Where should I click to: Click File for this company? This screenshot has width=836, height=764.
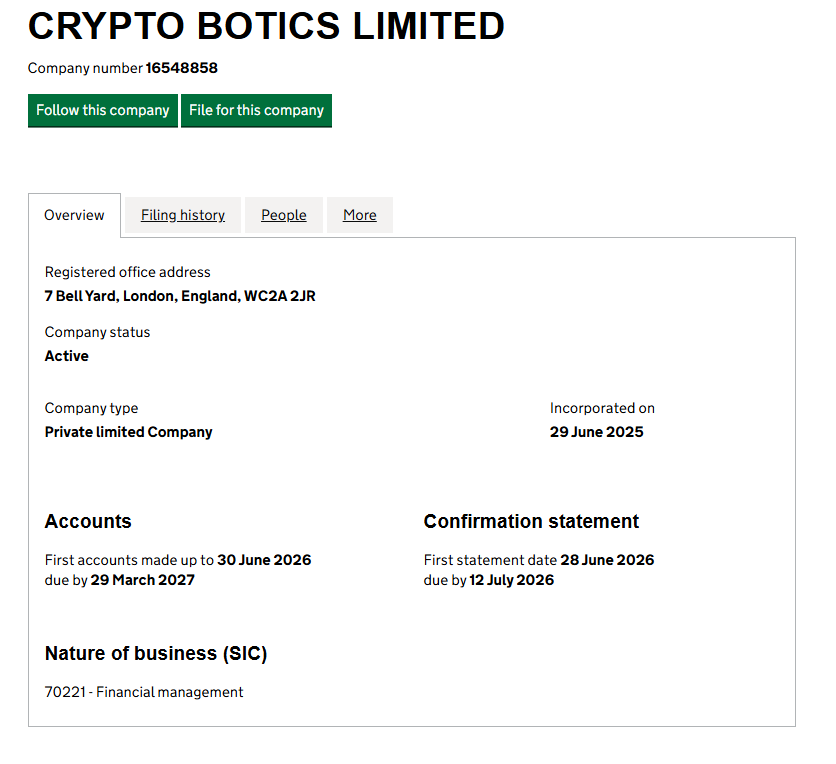pos(256,110)
